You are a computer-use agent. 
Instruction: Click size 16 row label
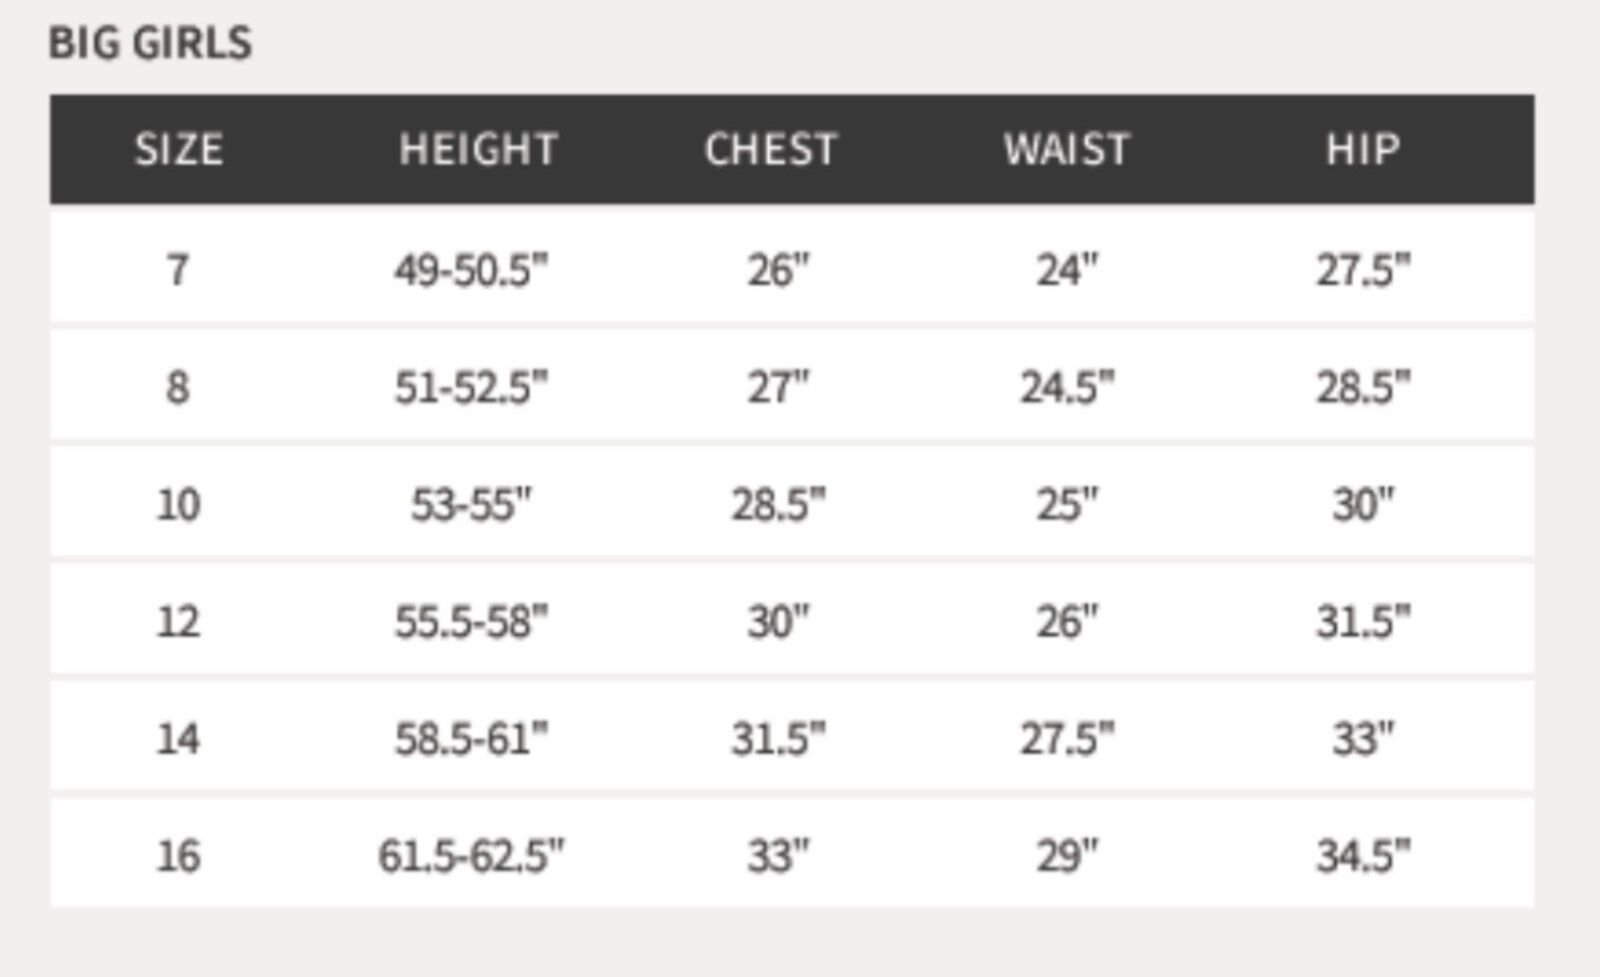pyautogui.click(x=178, y=856)
